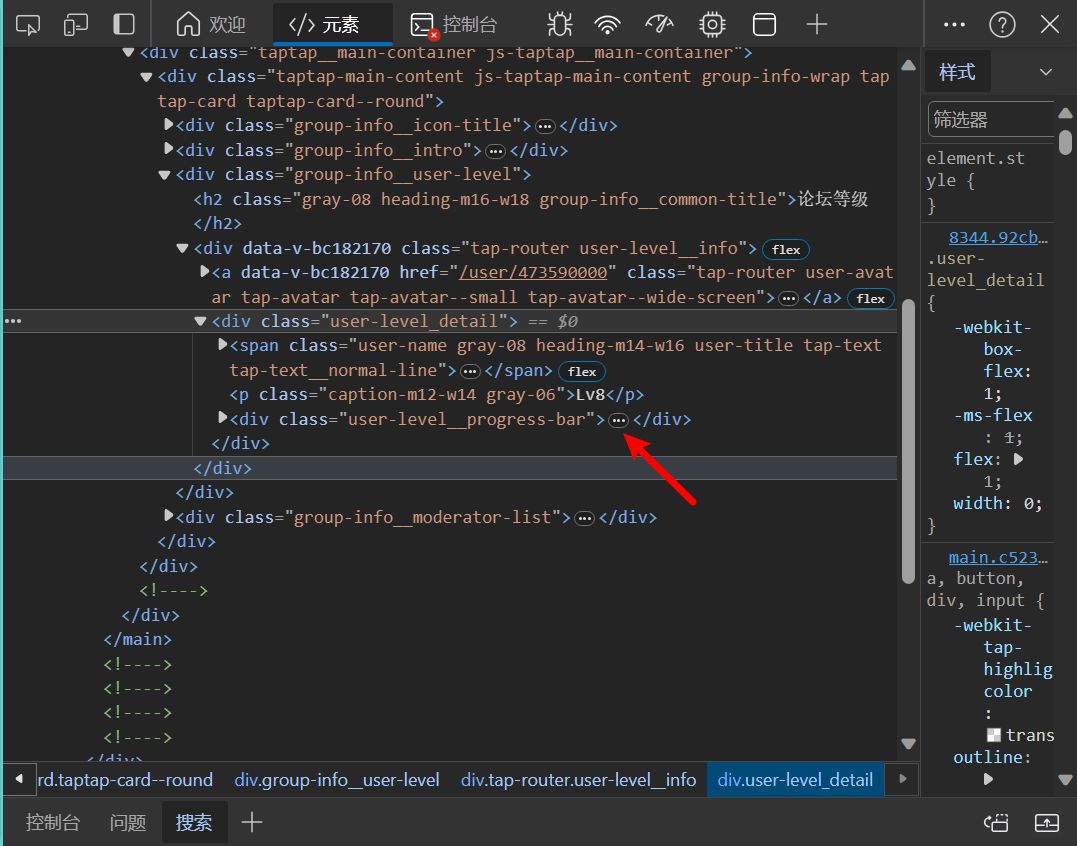Switch to the 欢迎 tab

point(212,25)
